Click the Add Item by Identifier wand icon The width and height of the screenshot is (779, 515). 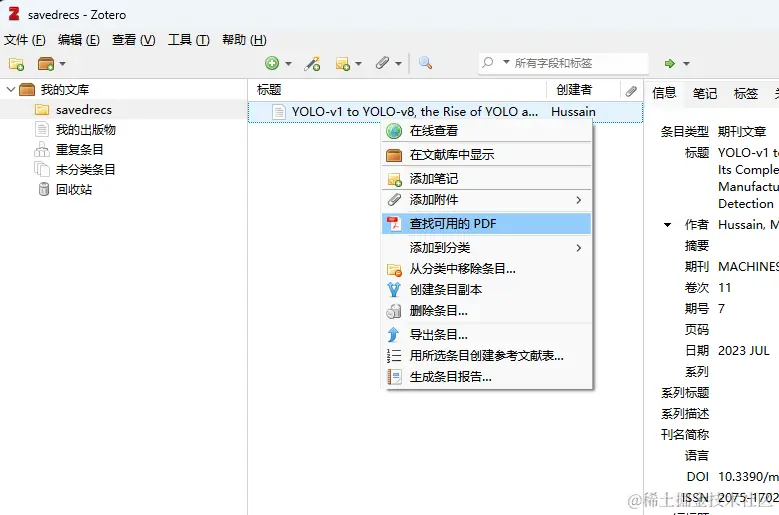point(312,64)
